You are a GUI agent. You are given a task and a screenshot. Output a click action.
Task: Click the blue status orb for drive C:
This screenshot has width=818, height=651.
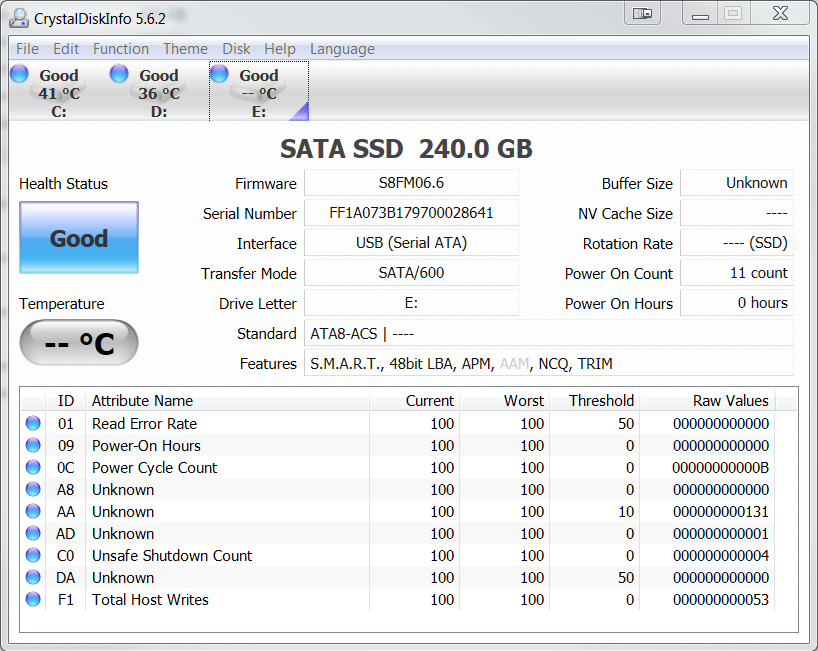pyautogui.click(x=19, y=73)
